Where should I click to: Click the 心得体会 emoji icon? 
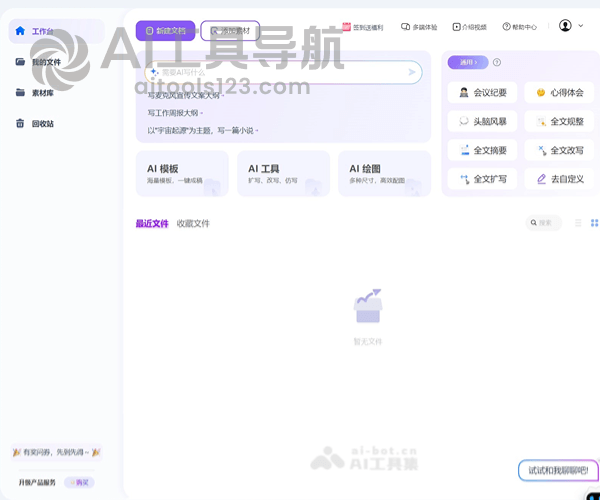[541, 92]
